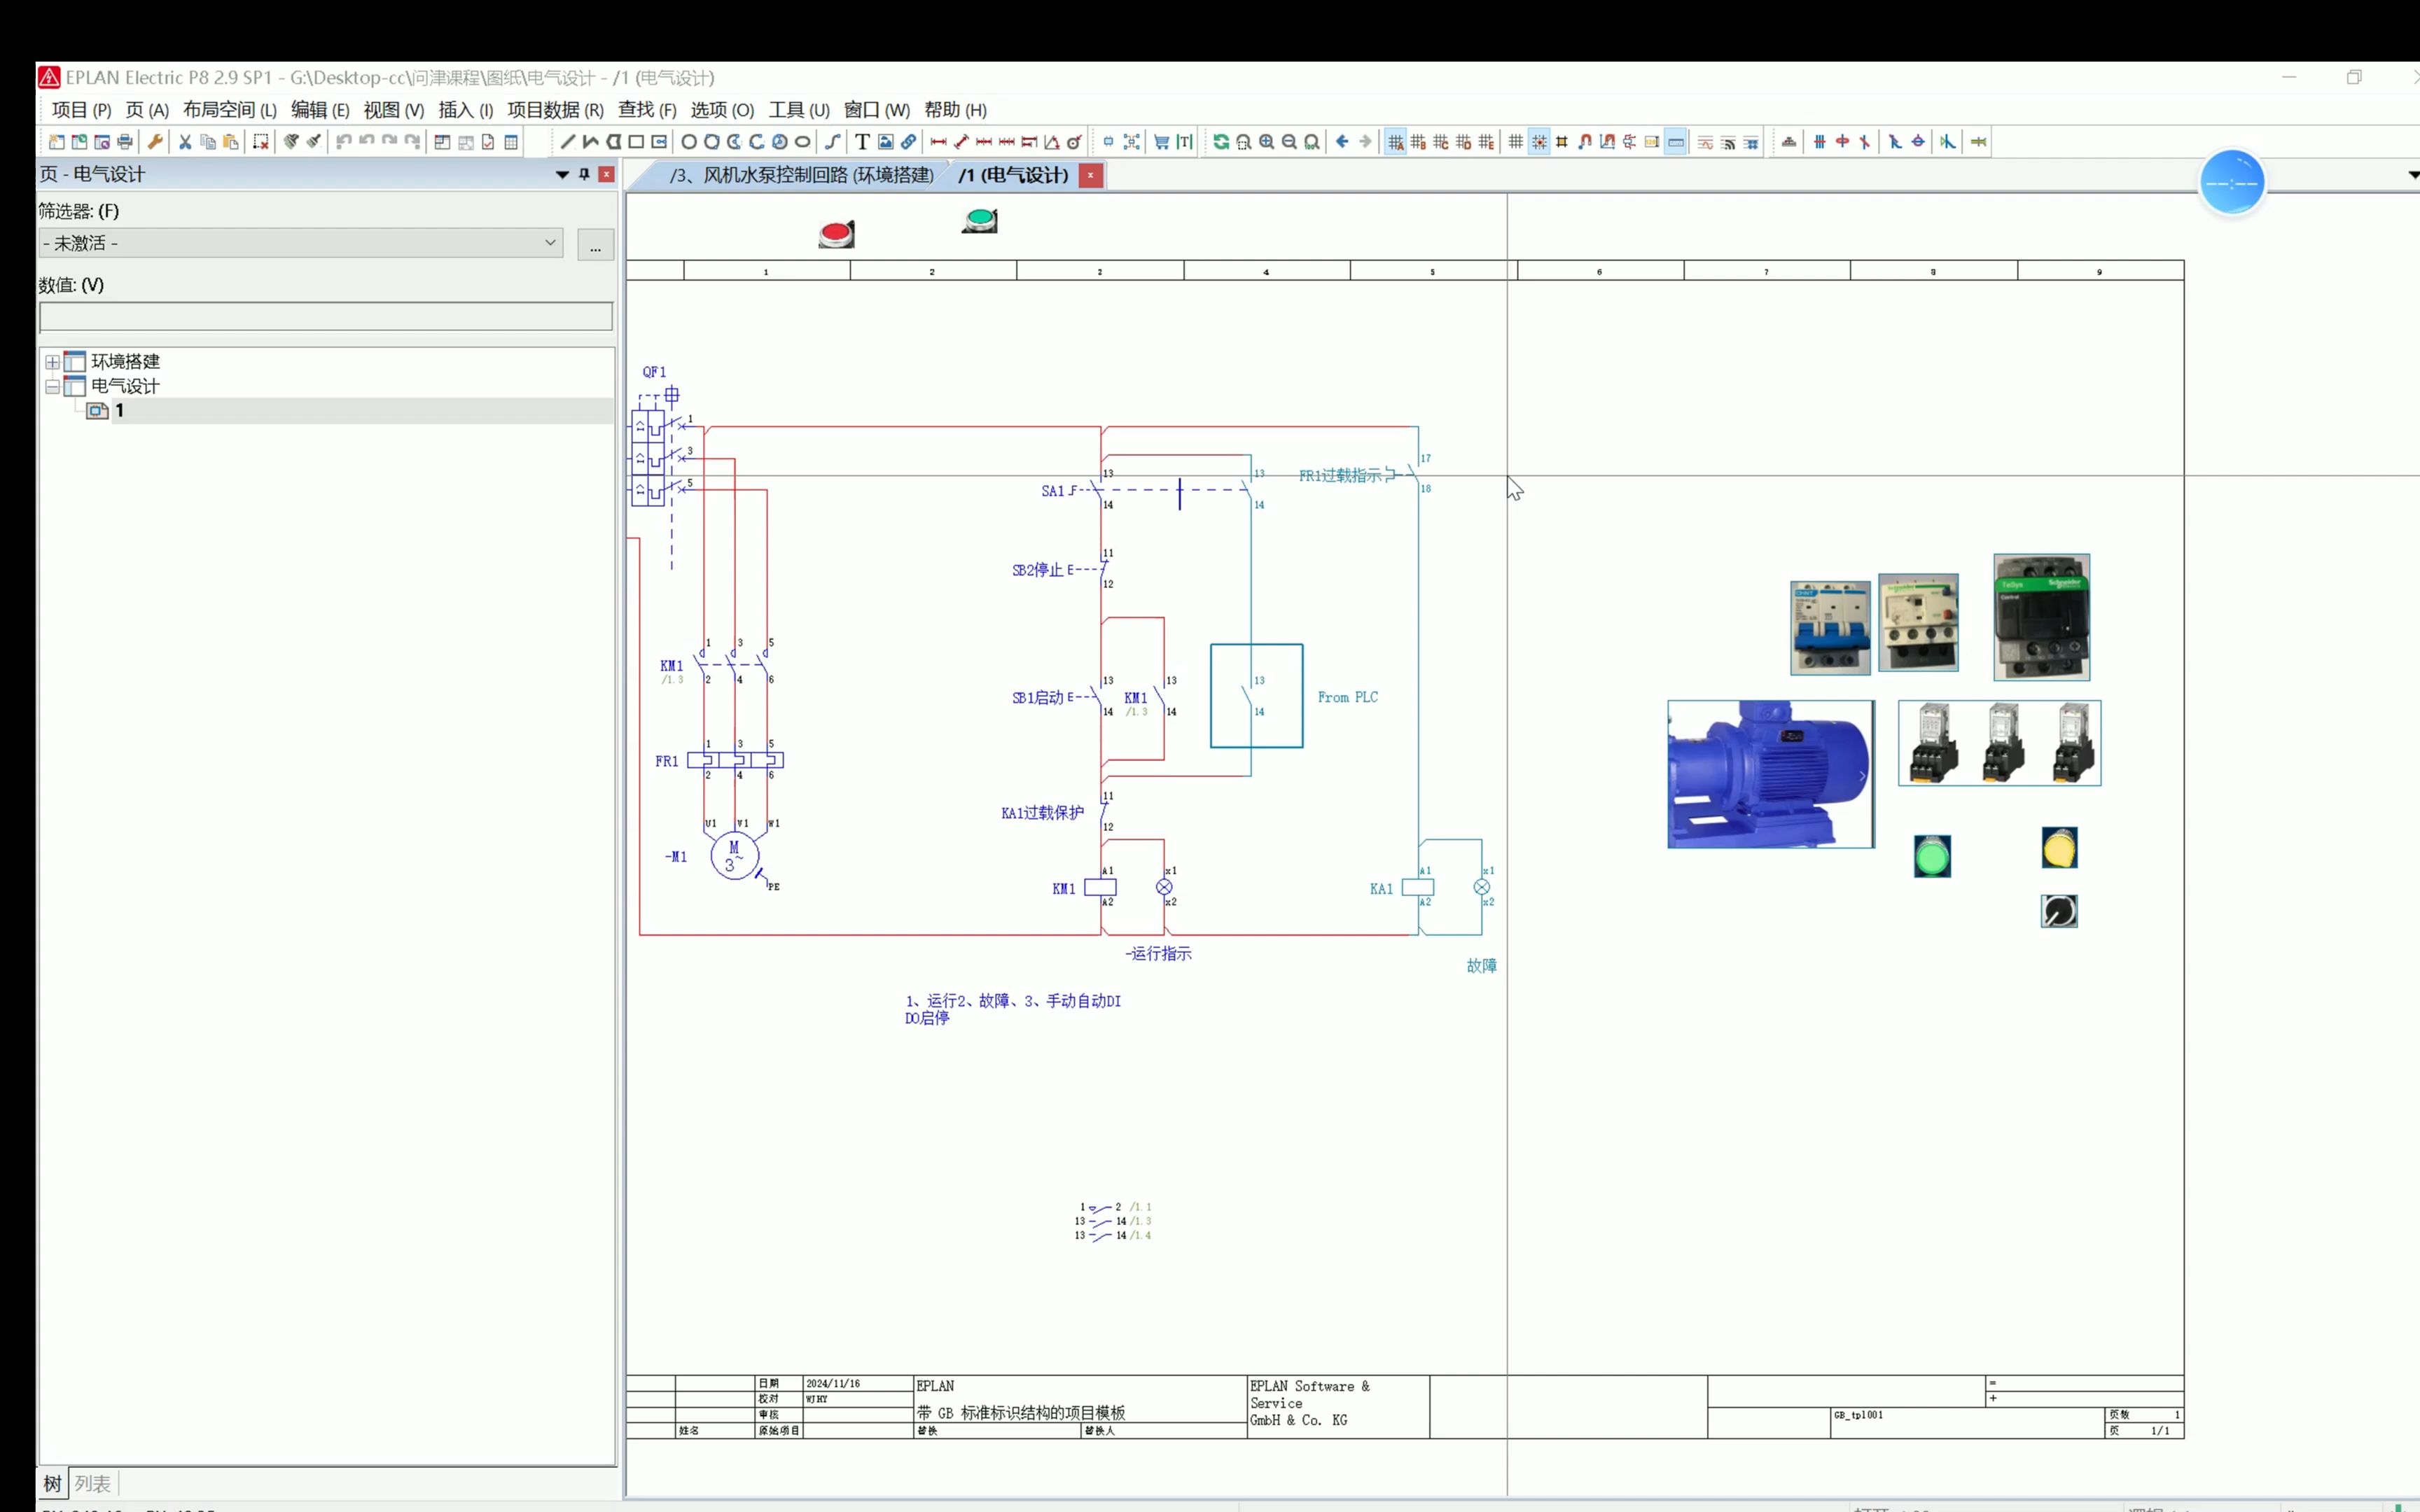Switch to 树 tree view tab
Image resolution: width=2420 pixels, height=1512 pixels.
pos(53,1484)
